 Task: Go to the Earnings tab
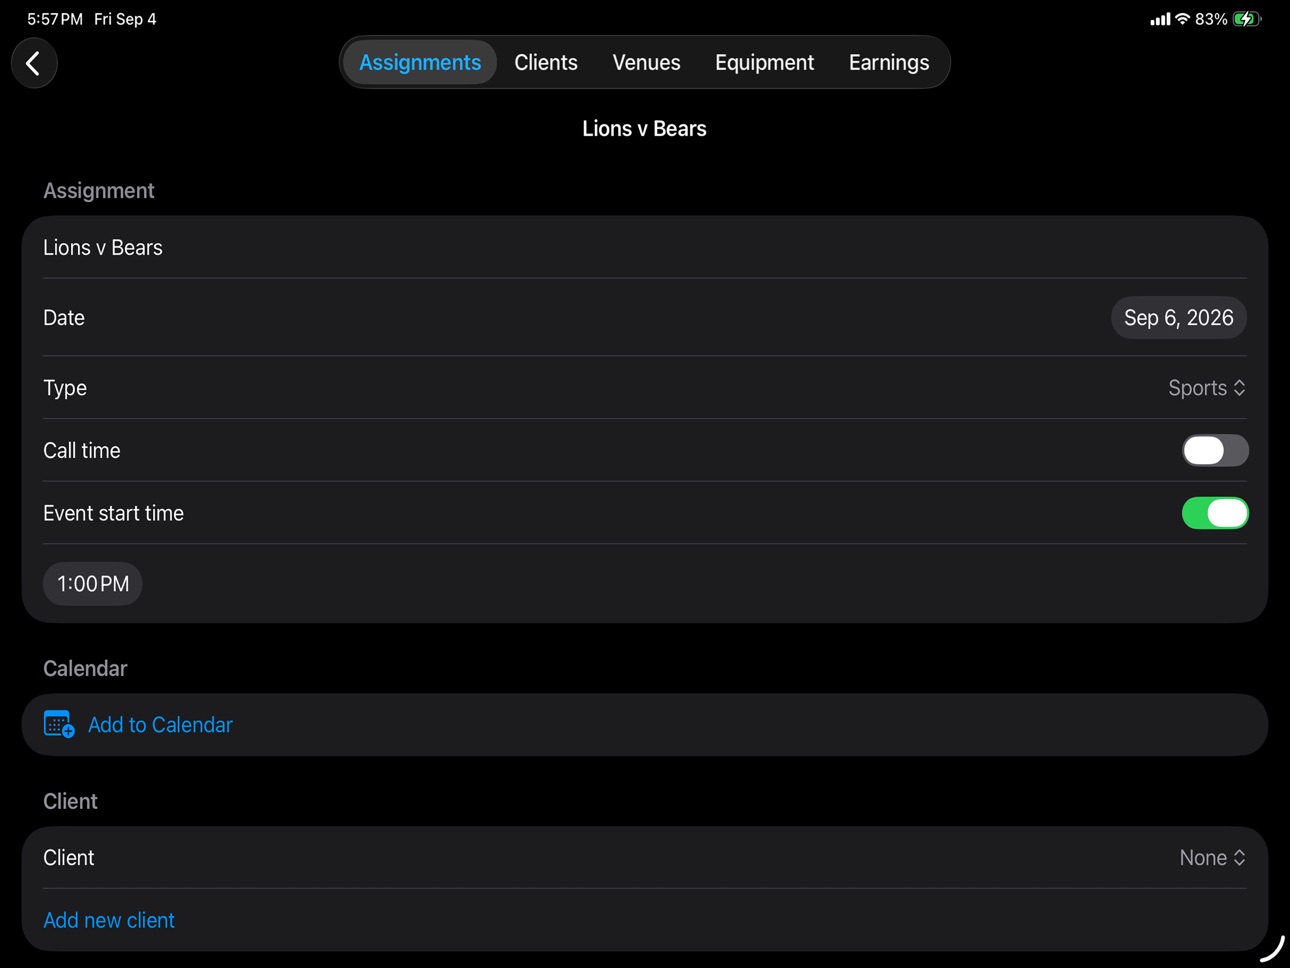(x=889, y=62)
